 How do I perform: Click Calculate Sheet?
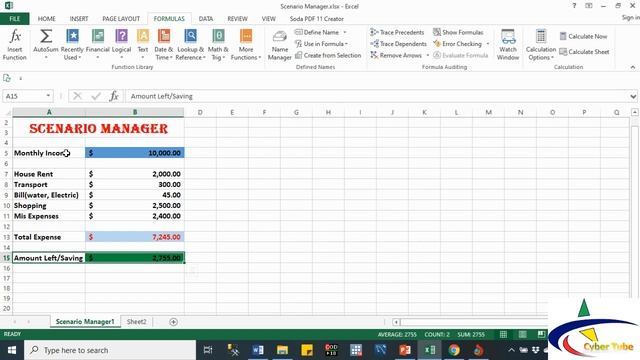(584, 52)
